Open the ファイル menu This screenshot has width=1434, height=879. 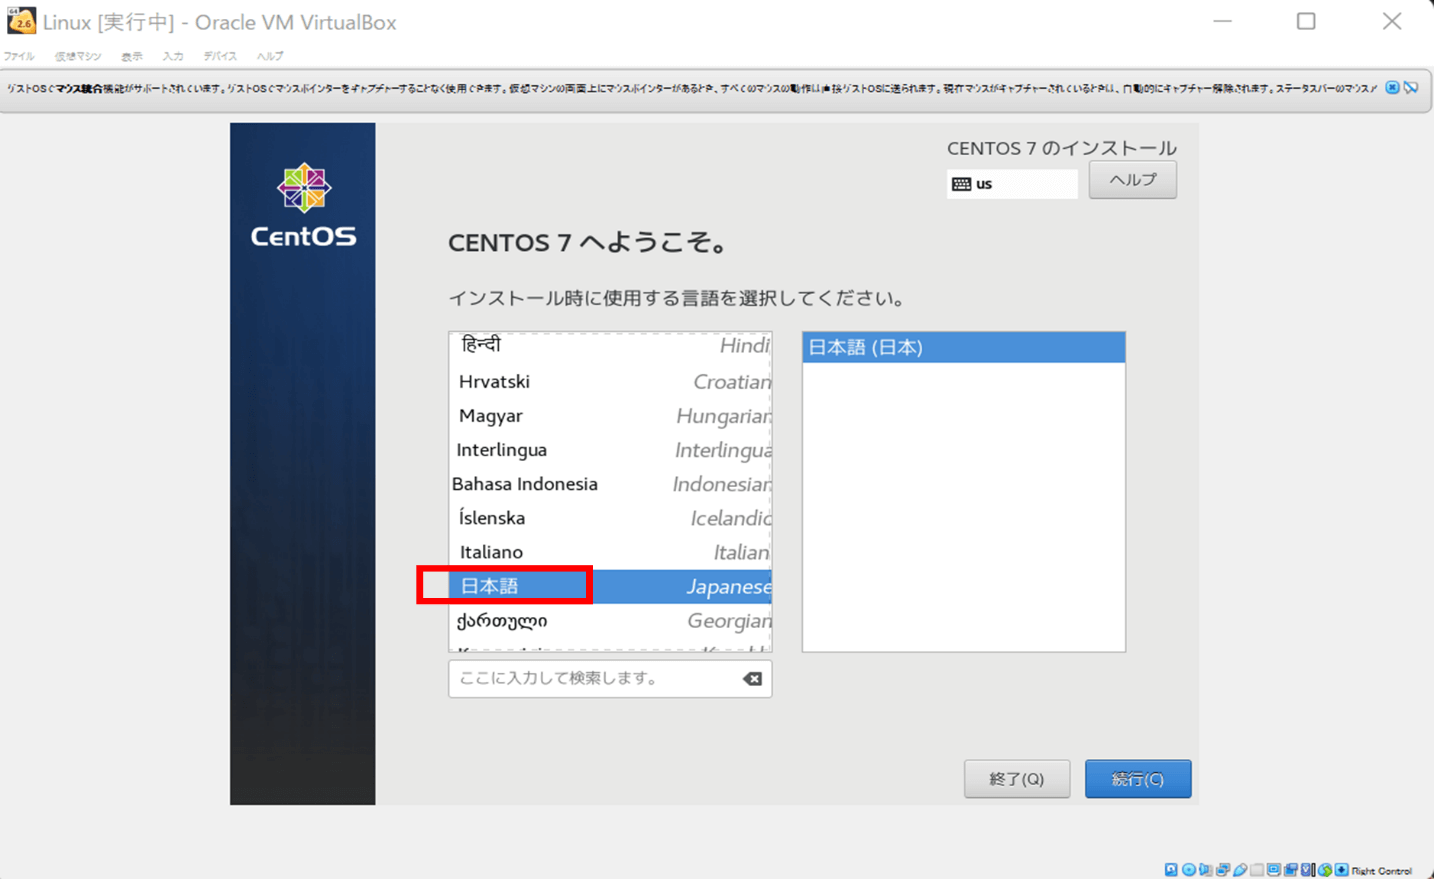tap(19, 56)
